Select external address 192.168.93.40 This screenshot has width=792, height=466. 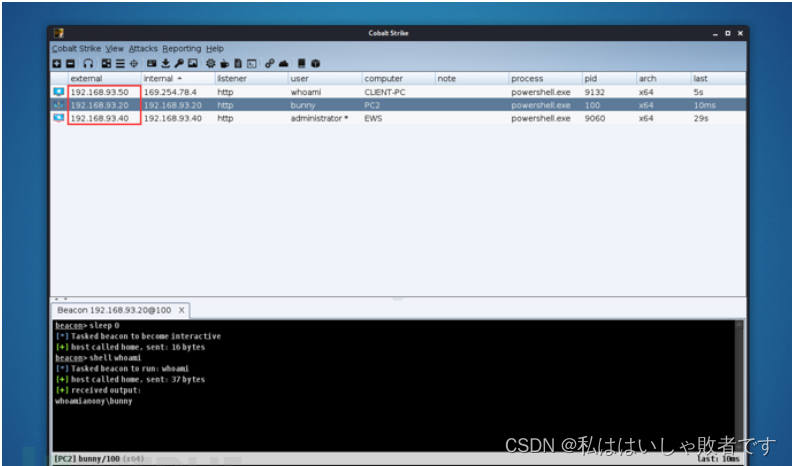pyautogui.click(x=100, y=118)
